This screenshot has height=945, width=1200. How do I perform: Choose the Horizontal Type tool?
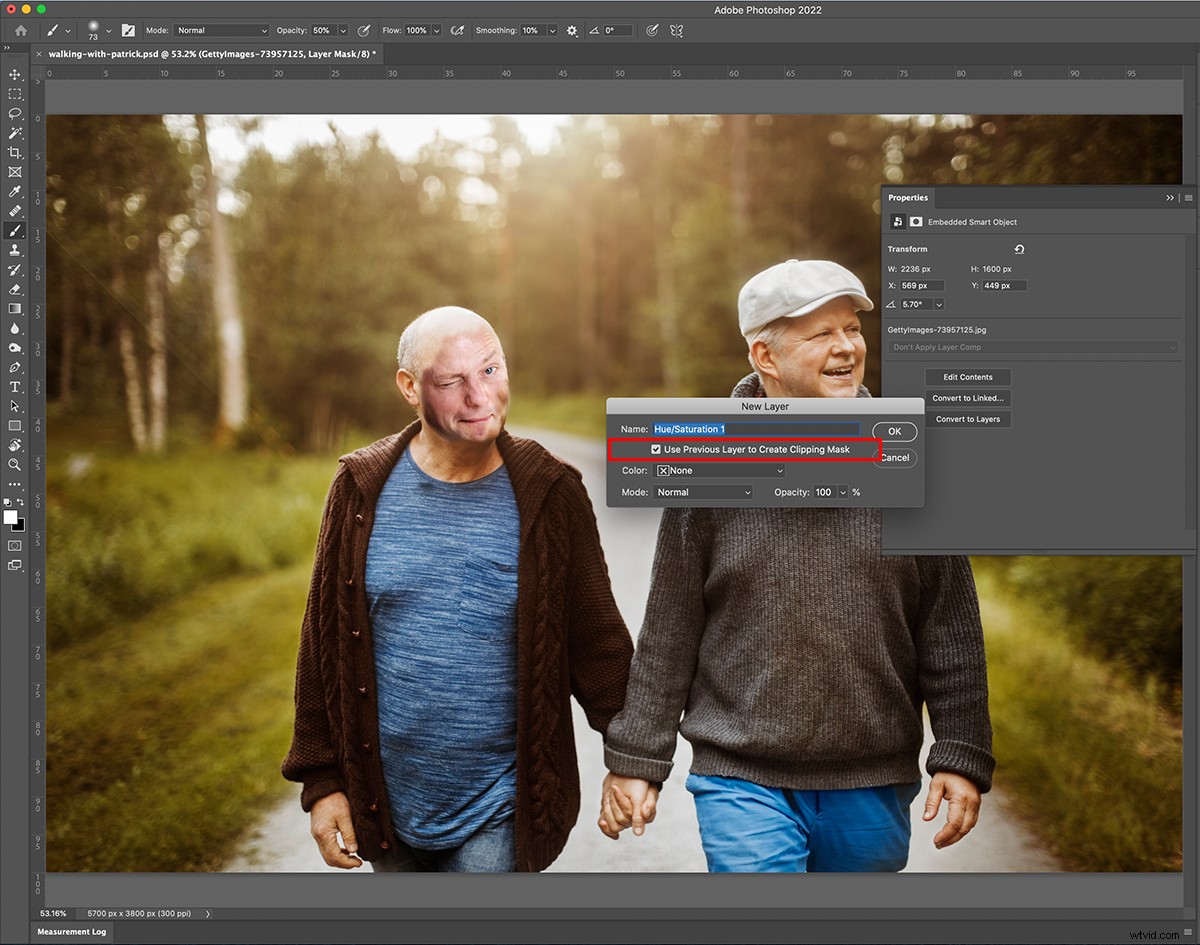point(15,386)
